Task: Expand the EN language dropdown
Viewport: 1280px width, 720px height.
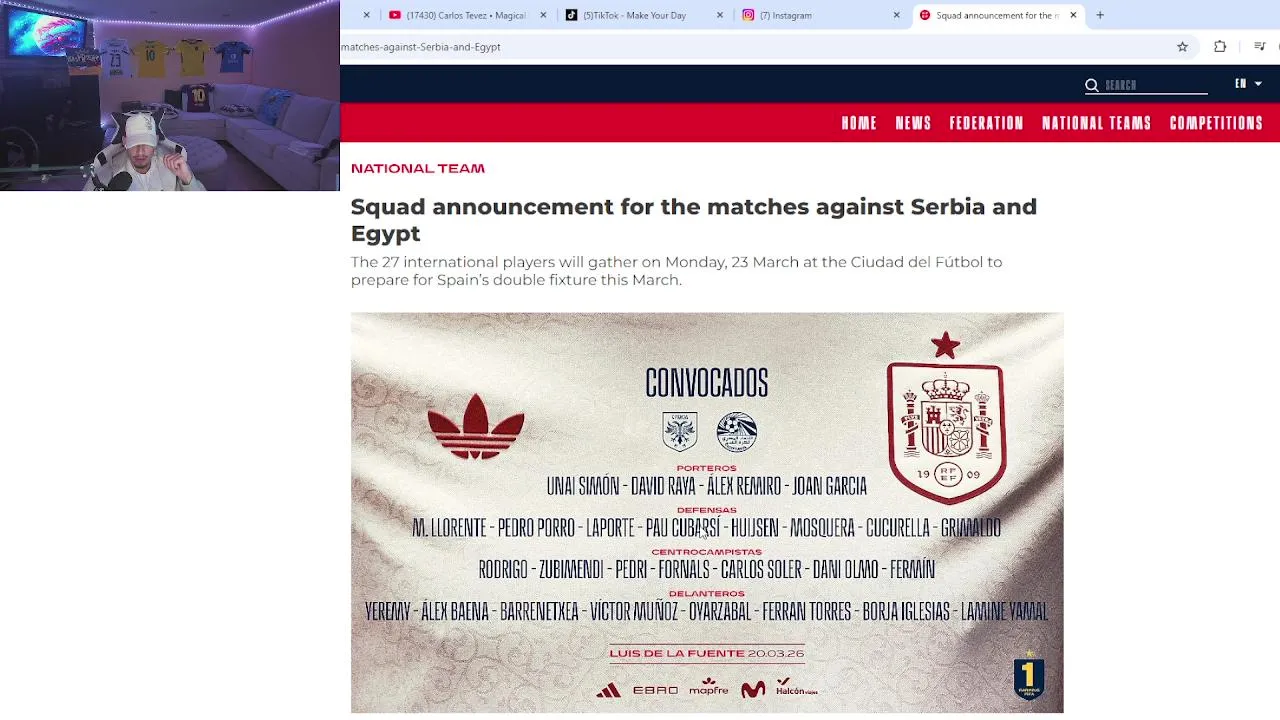Action: (x=1248, y=84)
